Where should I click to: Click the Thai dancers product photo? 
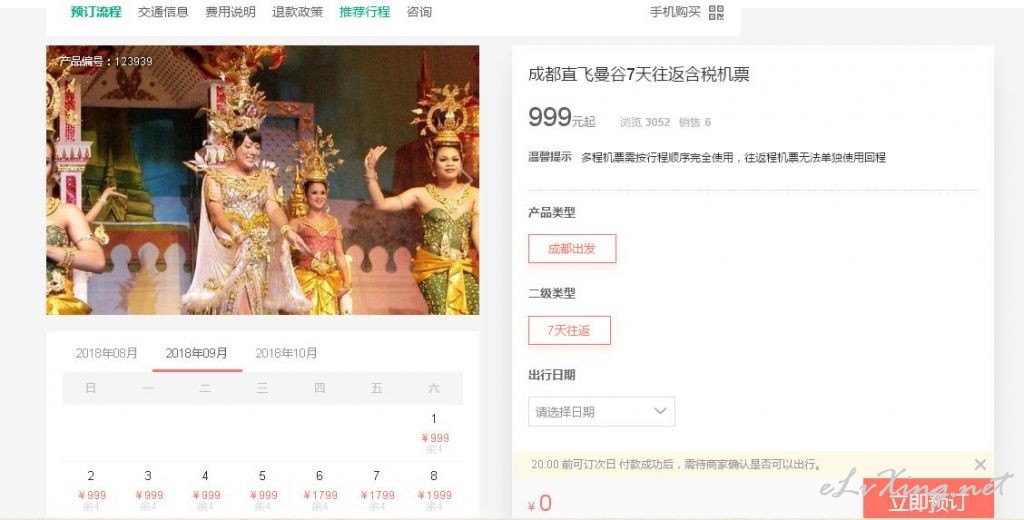click(263, 180)
